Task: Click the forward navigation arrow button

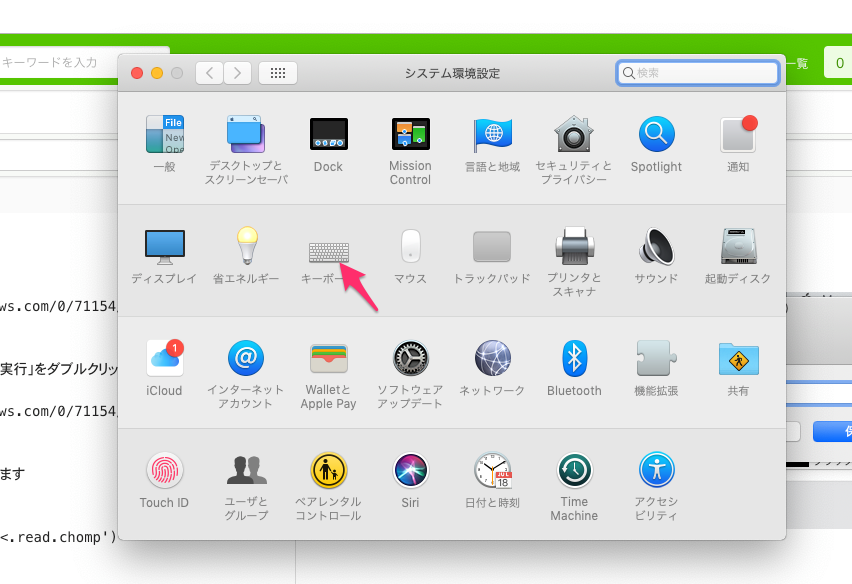Action: [x=237, y=73]
